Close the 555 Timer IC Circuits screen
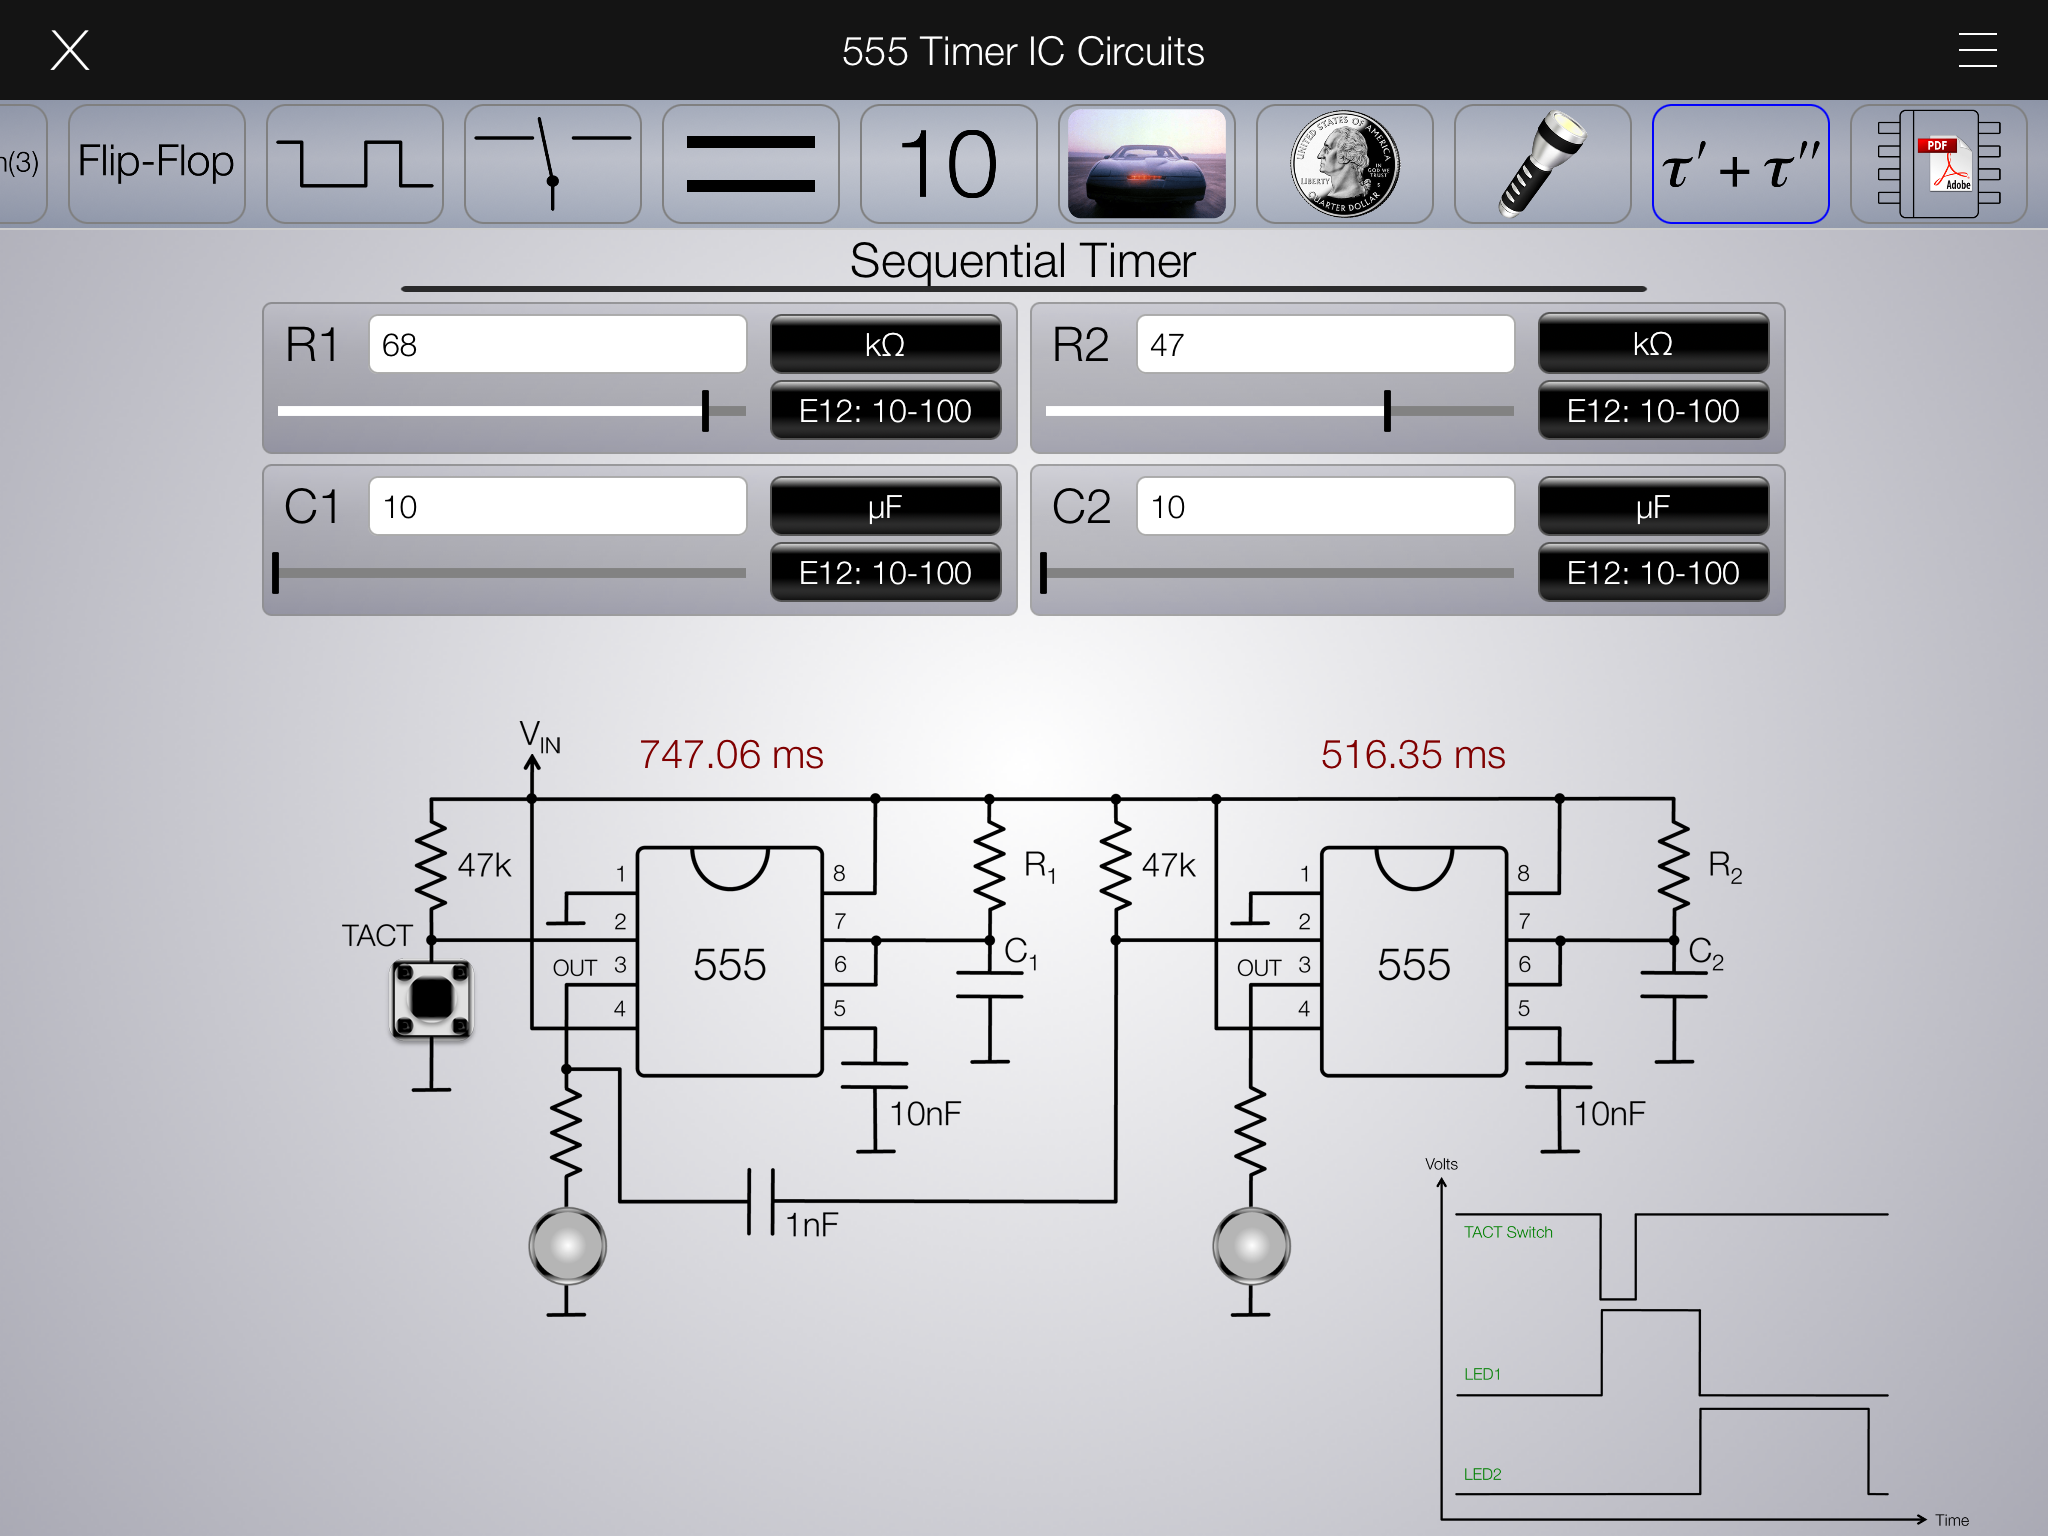Screen dimensions: 2048x1536 coord(70,50)
